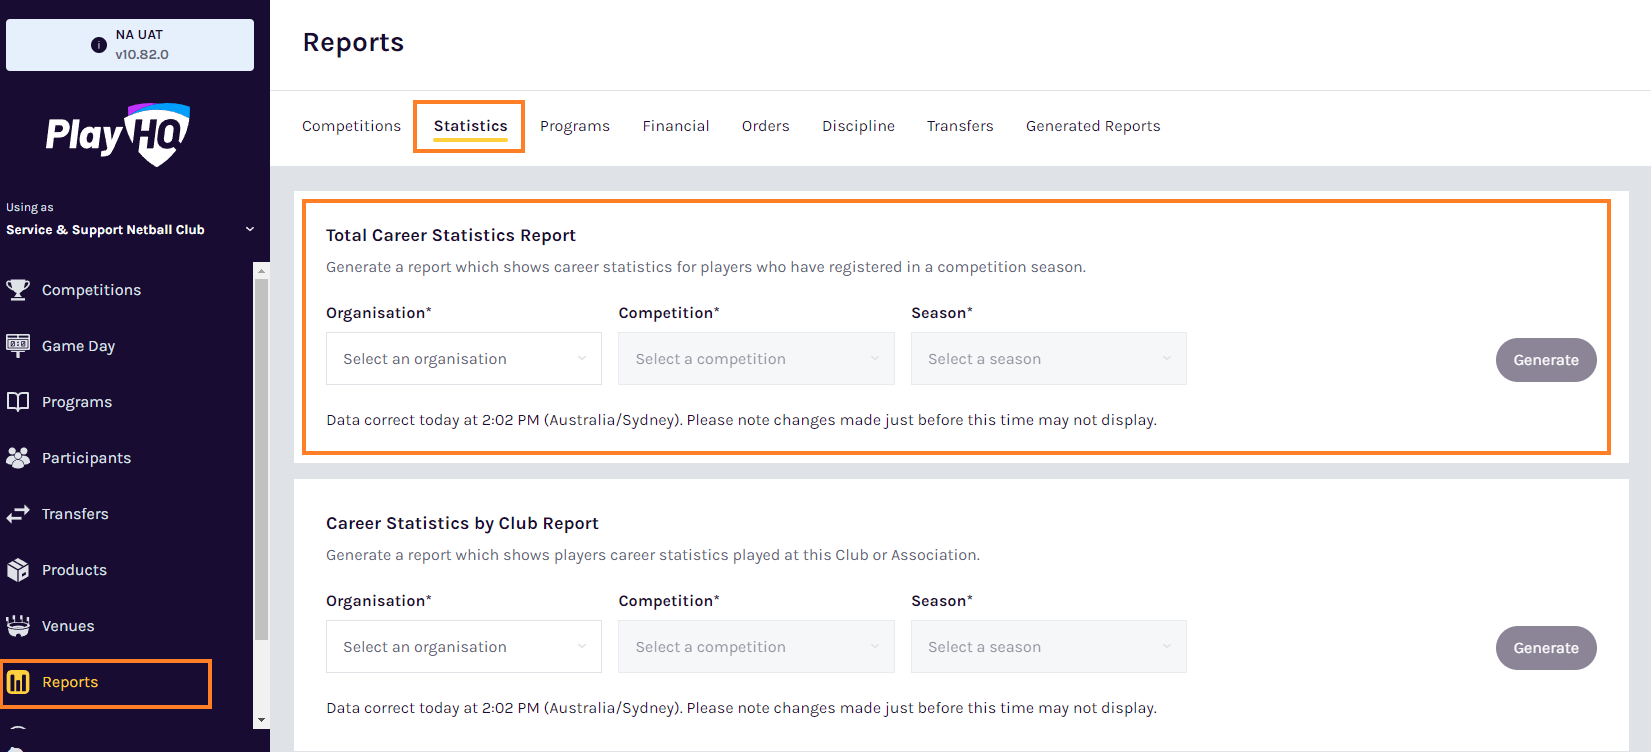Go to Venues in the sidebar
This screenshot has height=752, width=1651.
(68, 626)
